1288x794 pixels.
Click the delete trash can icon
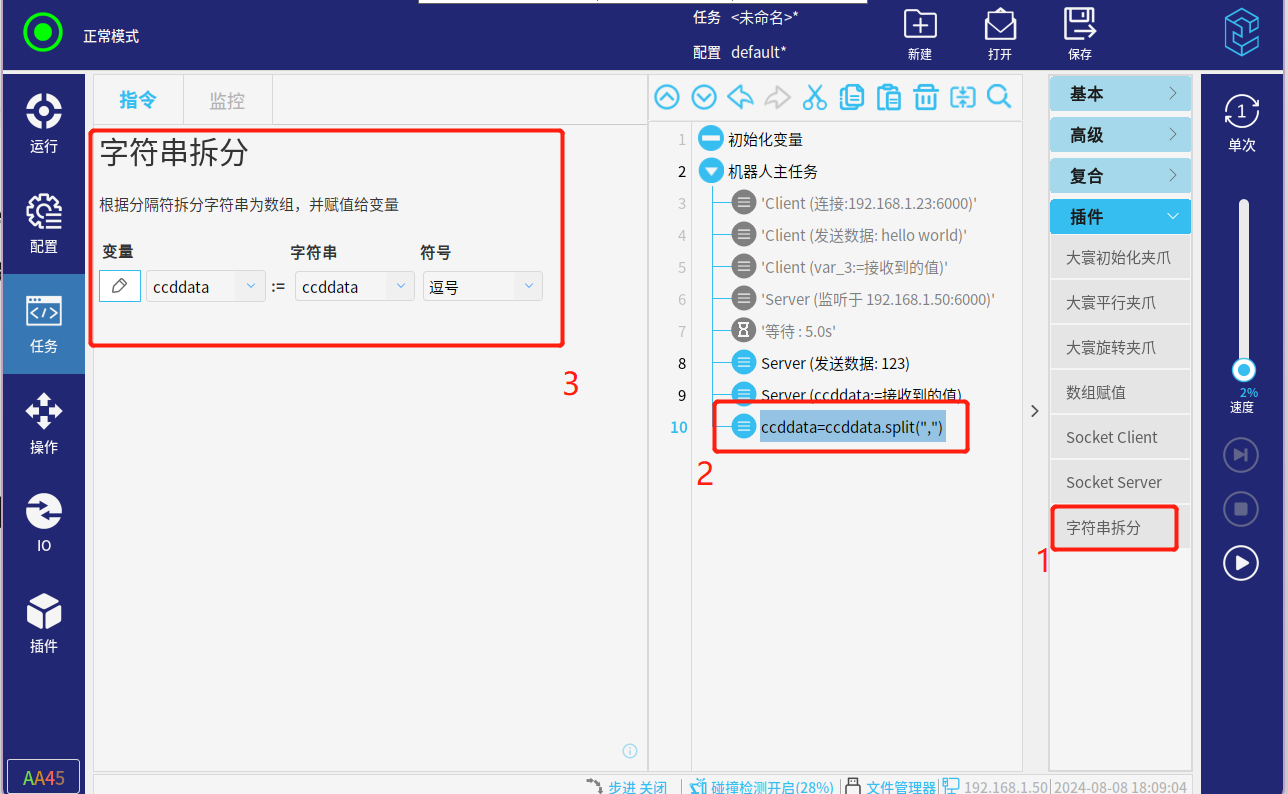pos(926,97)
